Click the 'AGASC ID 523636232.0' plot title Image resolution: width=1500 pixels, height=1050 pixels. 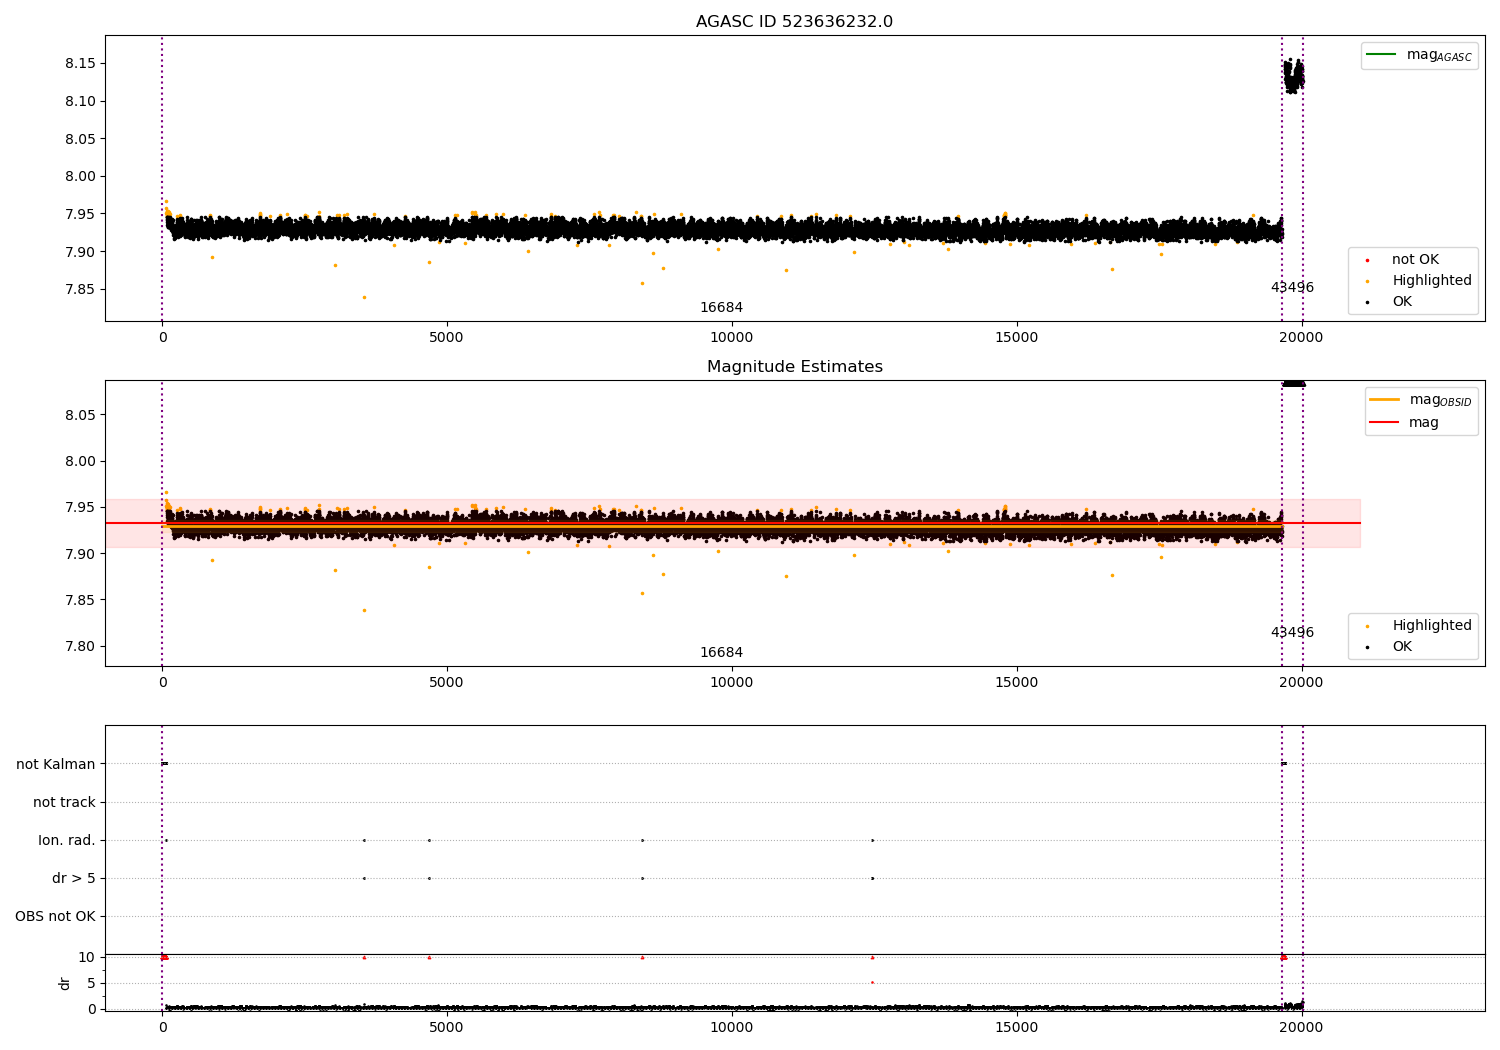tap(794, 22)
